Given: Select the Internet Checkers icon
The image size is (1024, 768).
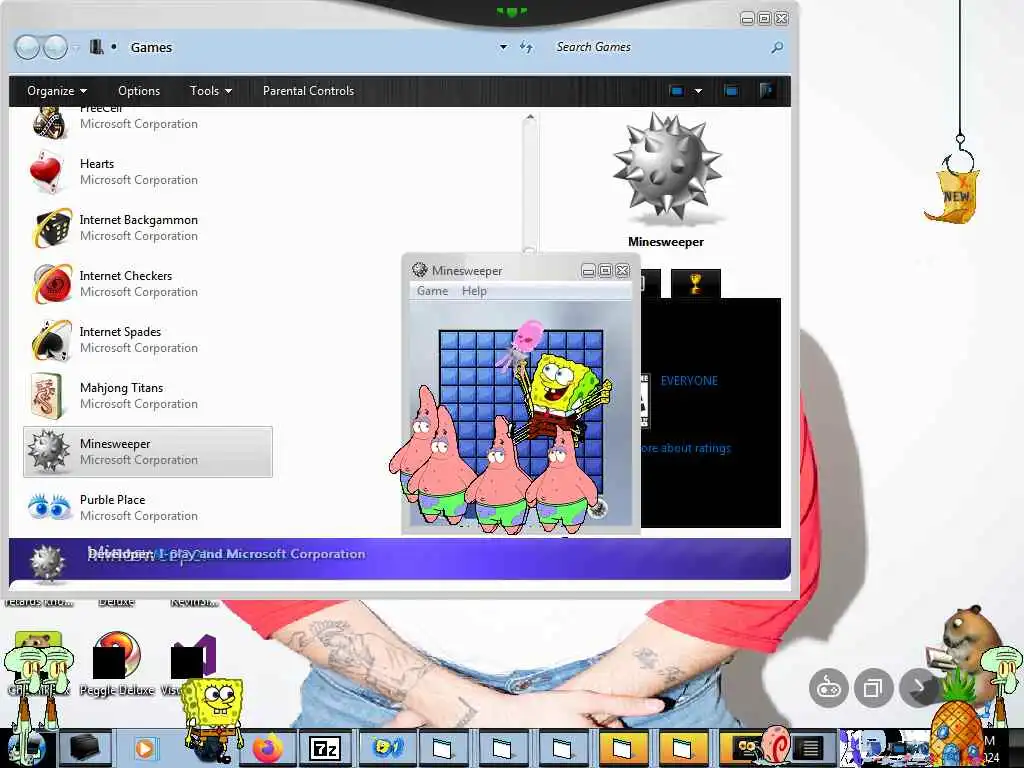Looking at the screenshot, I should (53, 283).
